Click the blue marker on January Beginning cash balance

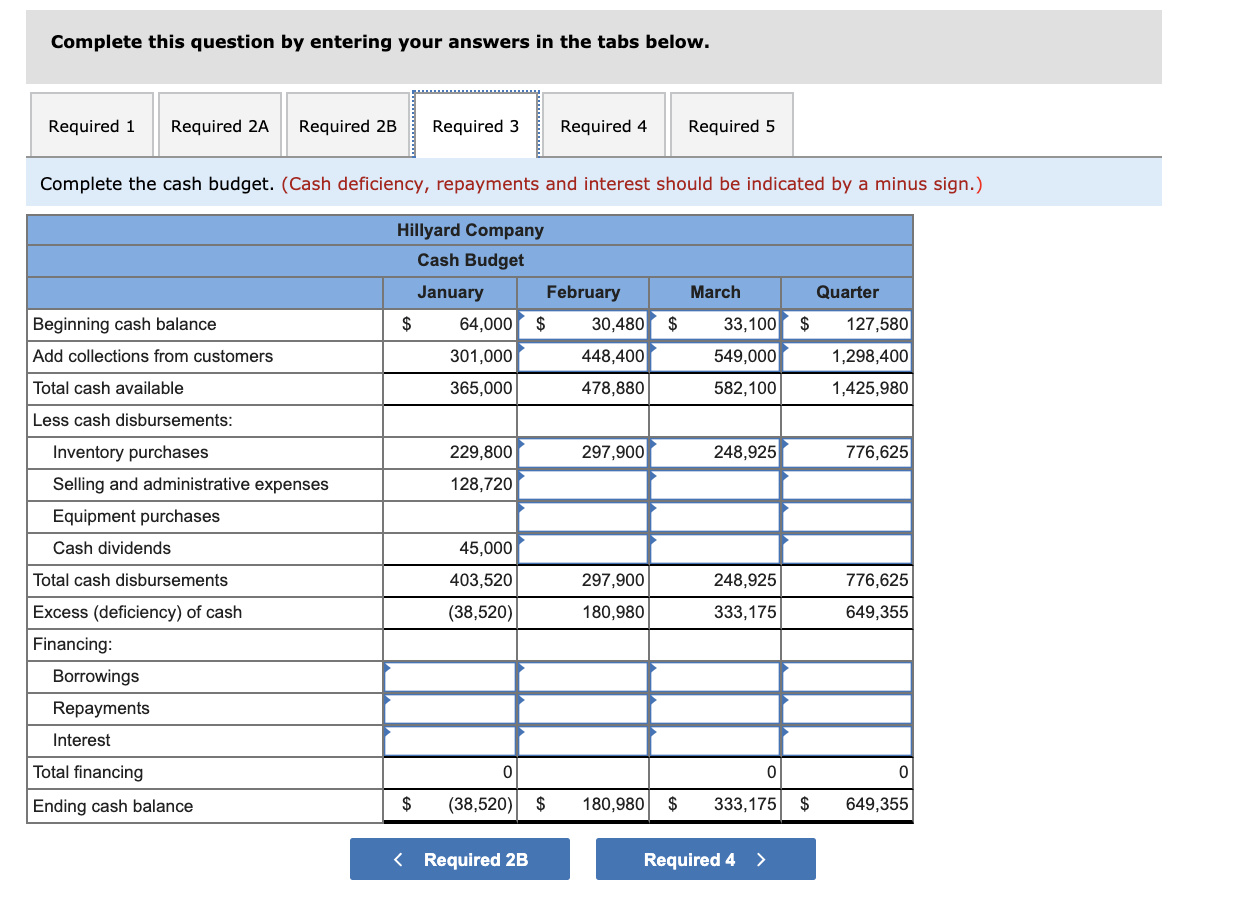point(520,316)
